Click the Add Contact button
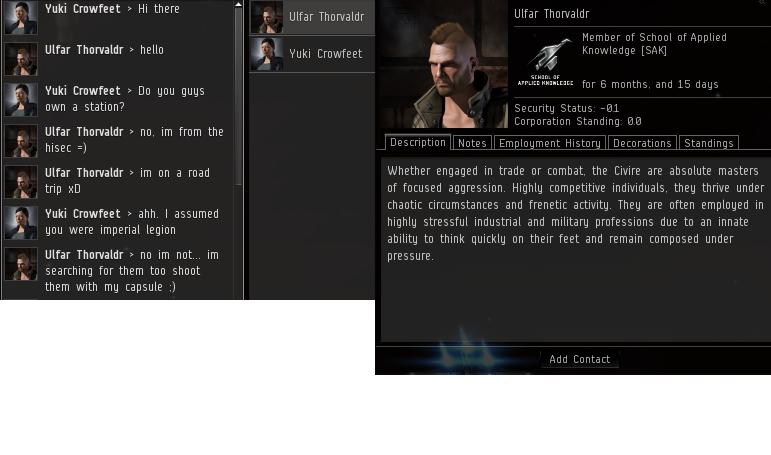 (x=580, y=359)
